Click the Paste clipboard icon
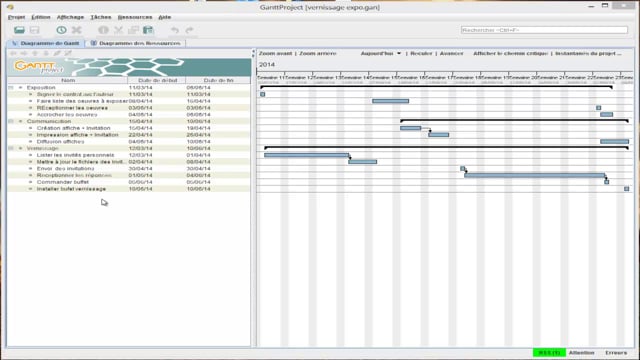Screen dimensions: 640x360 pyautogui.click(x=148, y=30)
